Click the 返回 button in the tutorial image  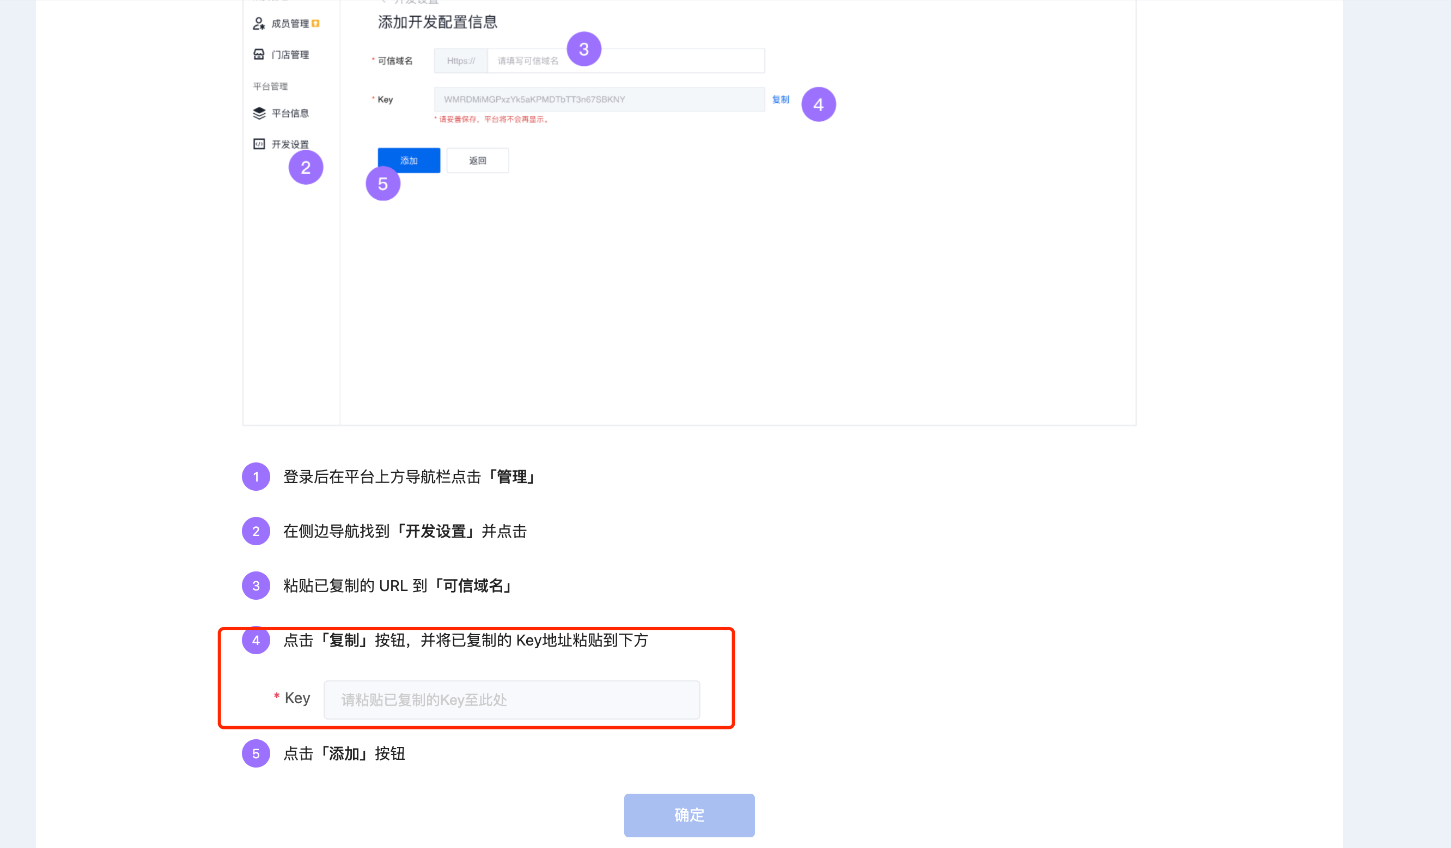[x=478, y=160]
